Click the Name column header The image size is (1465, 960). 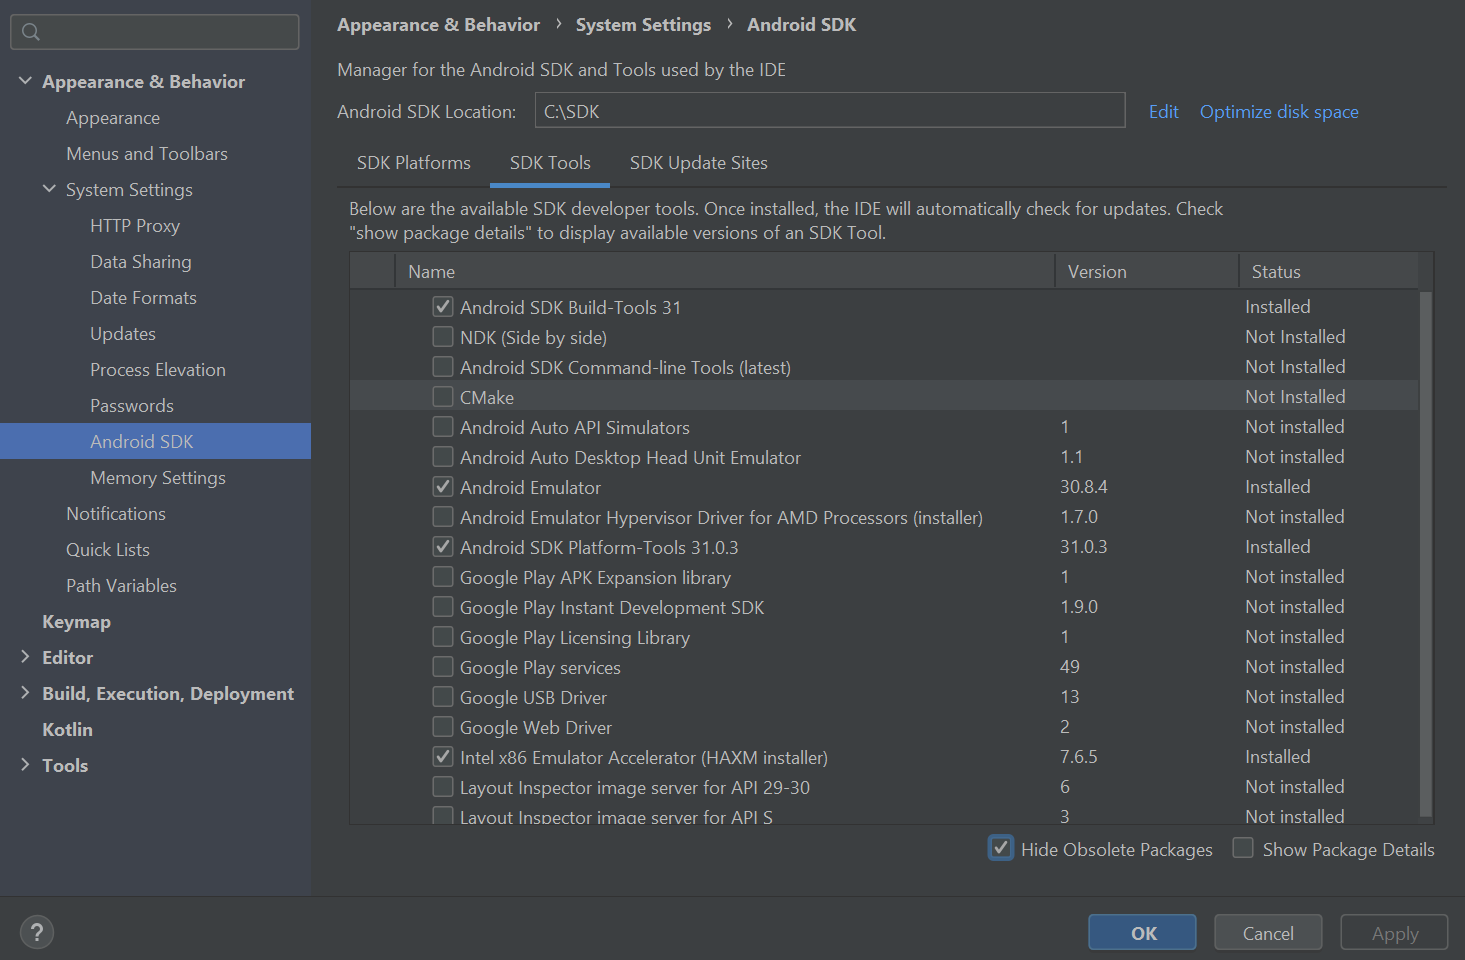(725, 271)
